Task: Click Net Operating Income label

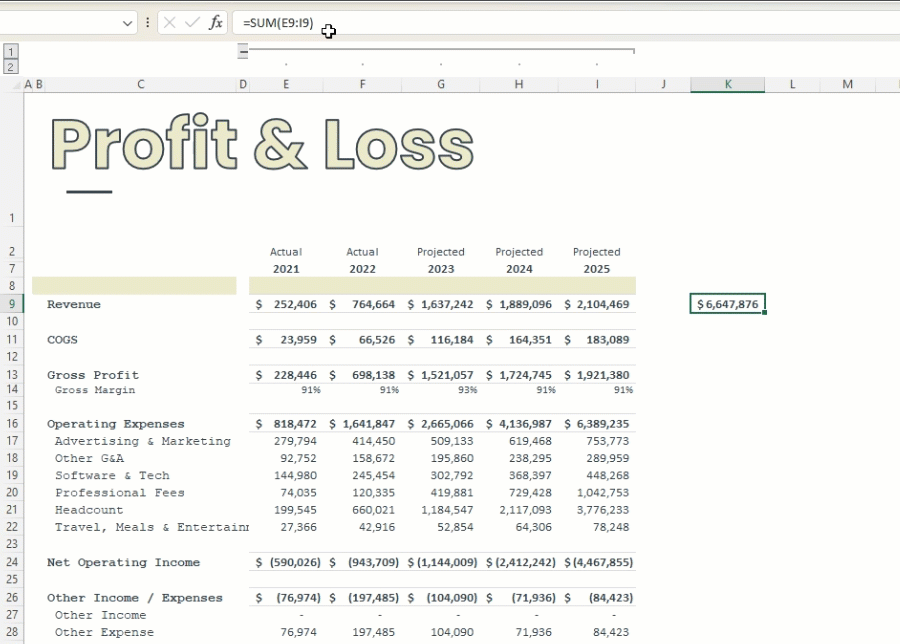Action: (123, 562)
